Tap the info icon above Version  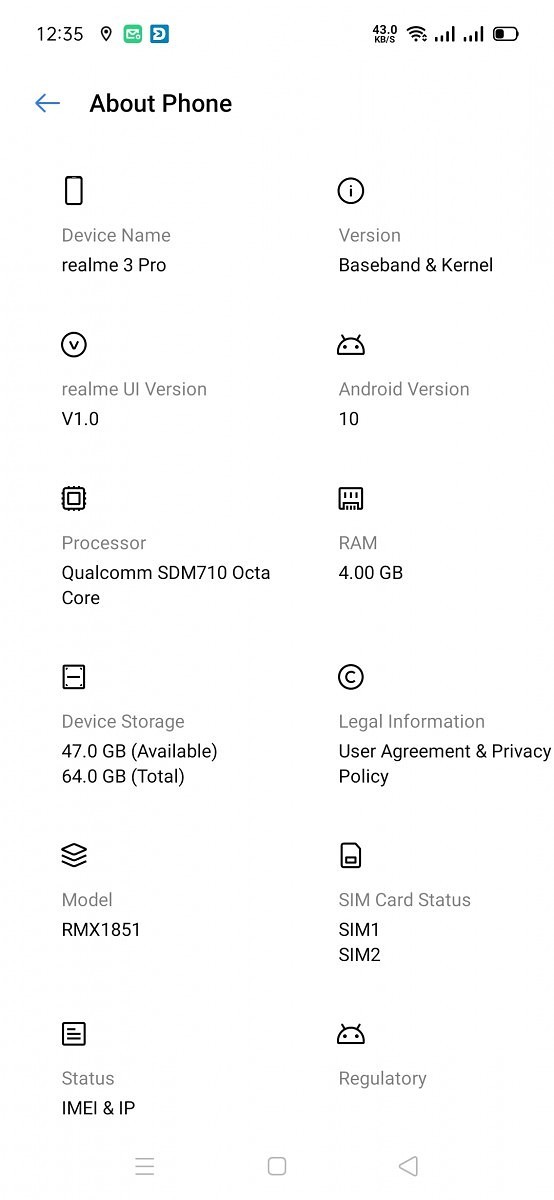pos(351,190)
